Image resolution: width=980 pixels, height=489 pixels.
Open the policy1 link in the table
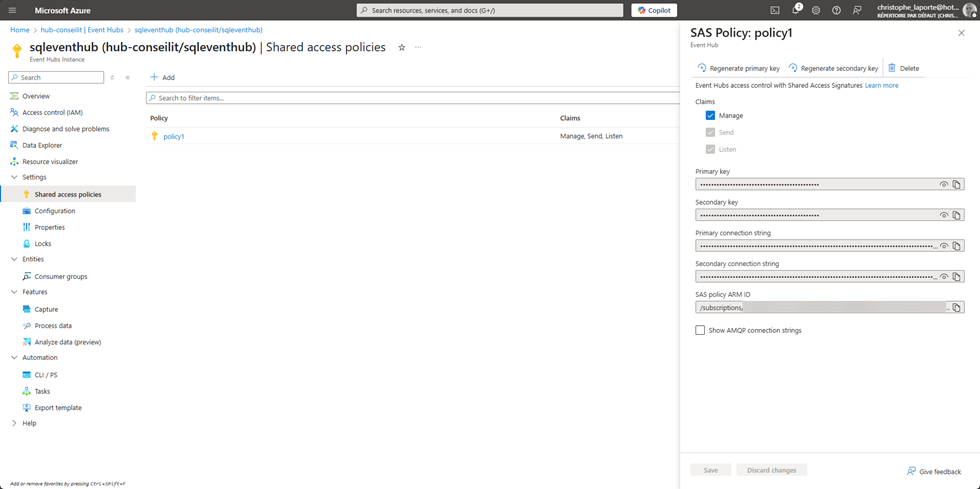click(174, 136)
